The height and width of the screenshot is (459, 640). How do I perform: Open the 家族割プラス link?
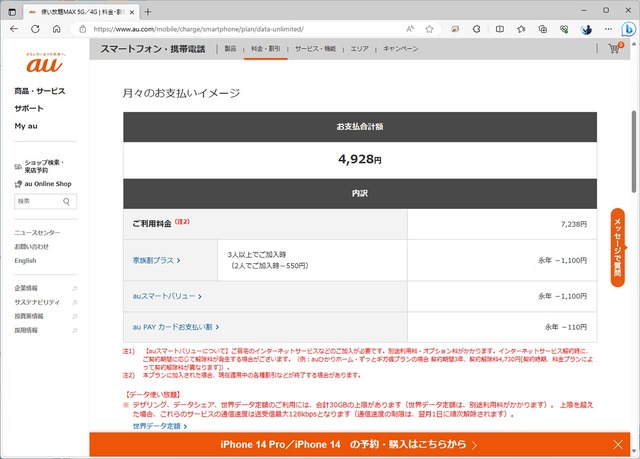coord(156,260)
